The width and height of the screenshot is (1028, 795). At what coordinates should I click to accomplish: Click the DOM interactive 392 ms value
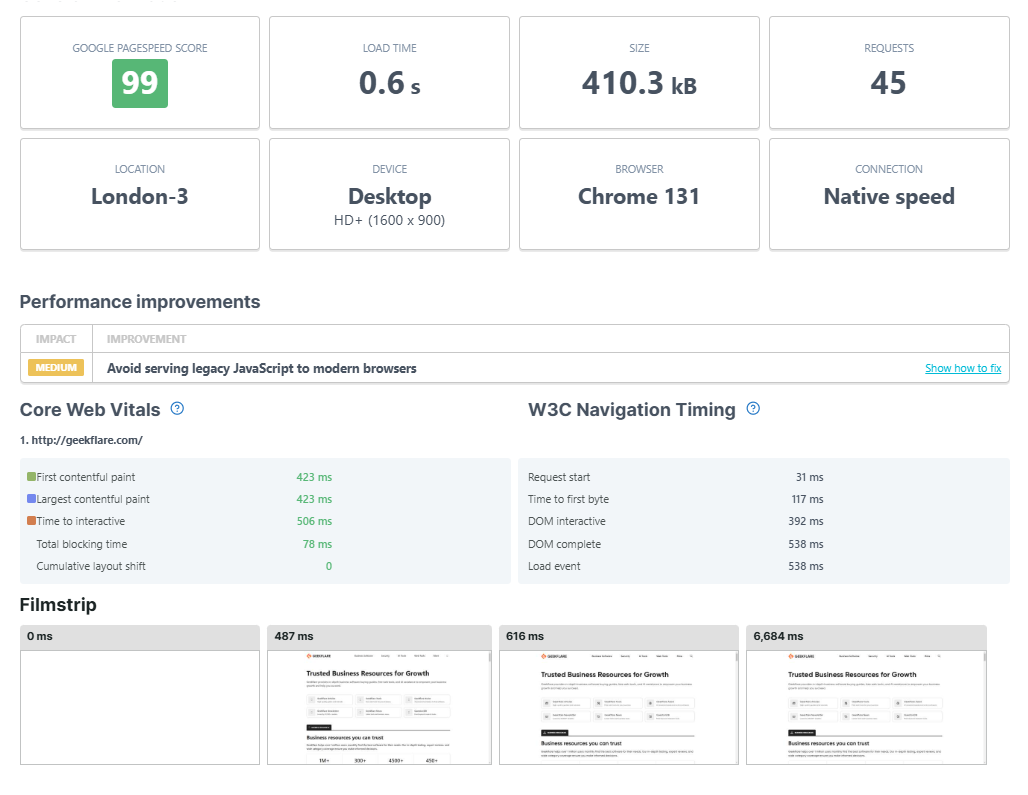tap(806, 522)
